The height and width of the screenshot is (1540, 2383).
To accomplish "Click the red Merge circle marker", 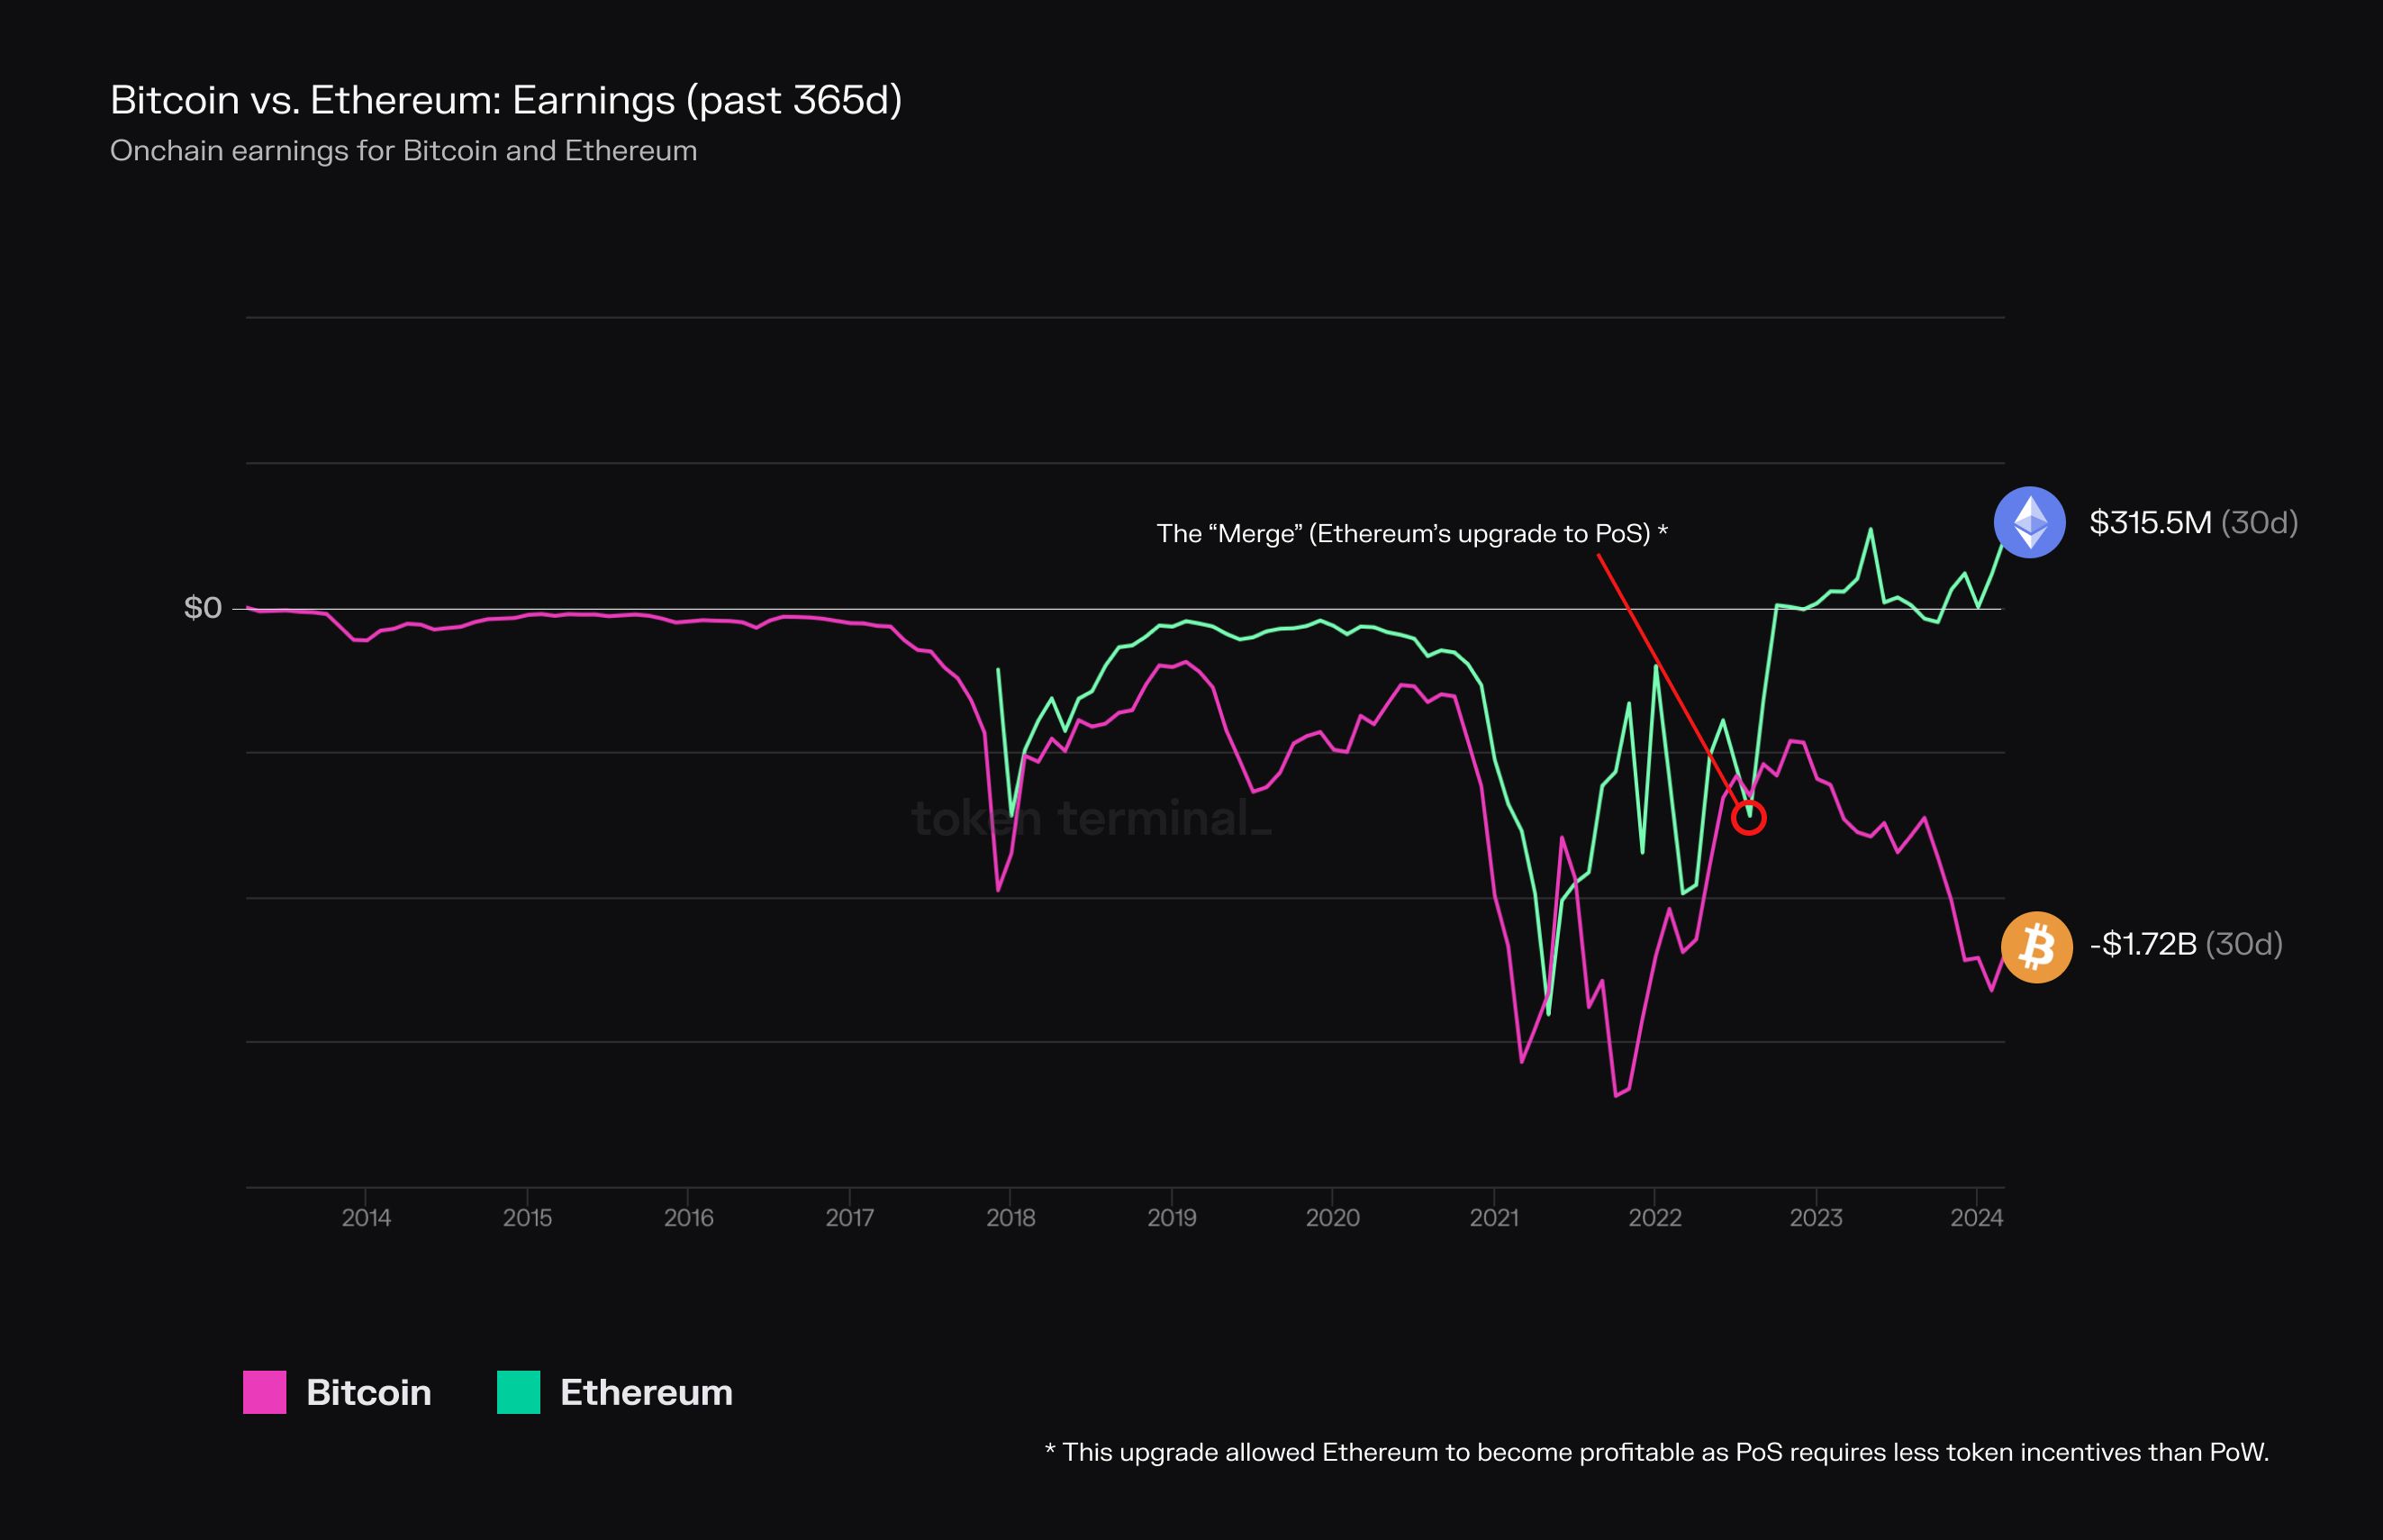I will click(x=1748, y=818).
